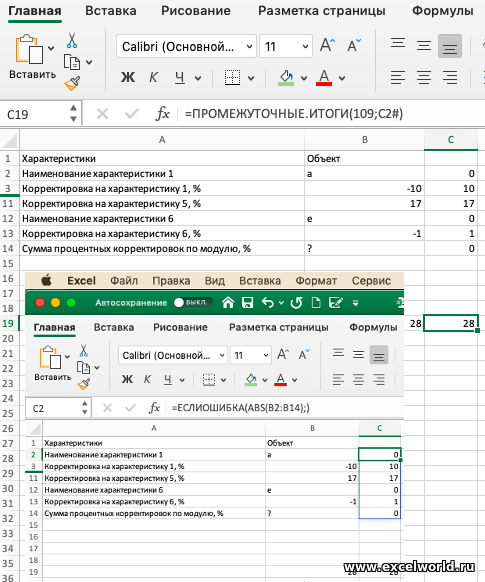The height and width of the screenshot is (582, 485).
Task: Decrease font size with small A icon, outer ribbon
Action: [x=354, y=45]
